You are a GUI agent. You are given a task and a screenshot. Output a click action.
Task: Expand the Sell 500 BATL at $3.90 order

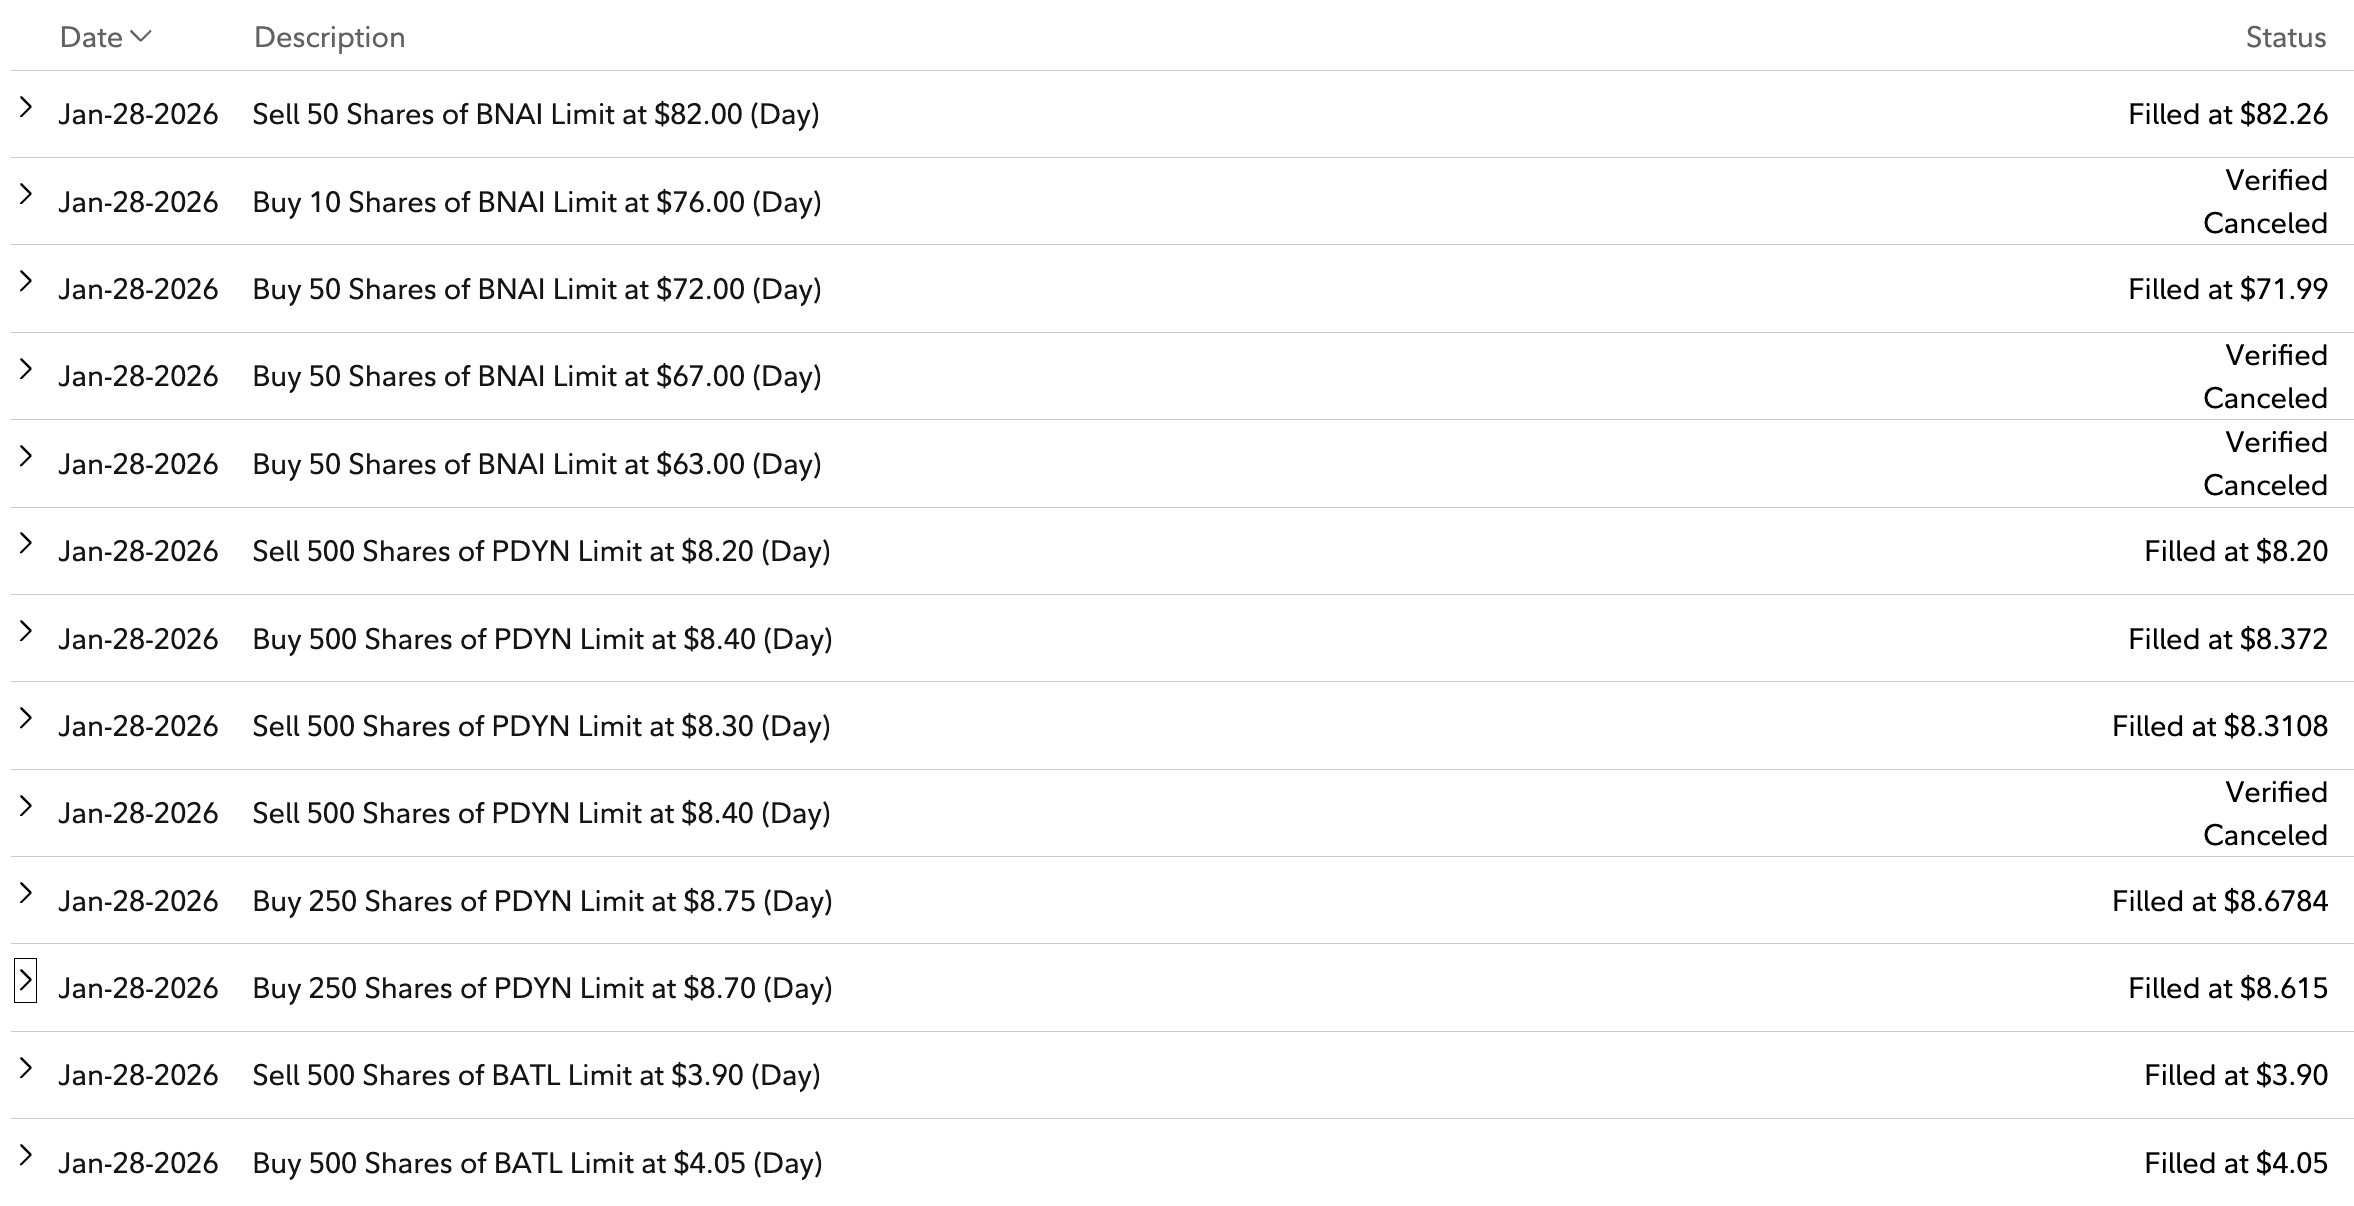point(26,1068)
